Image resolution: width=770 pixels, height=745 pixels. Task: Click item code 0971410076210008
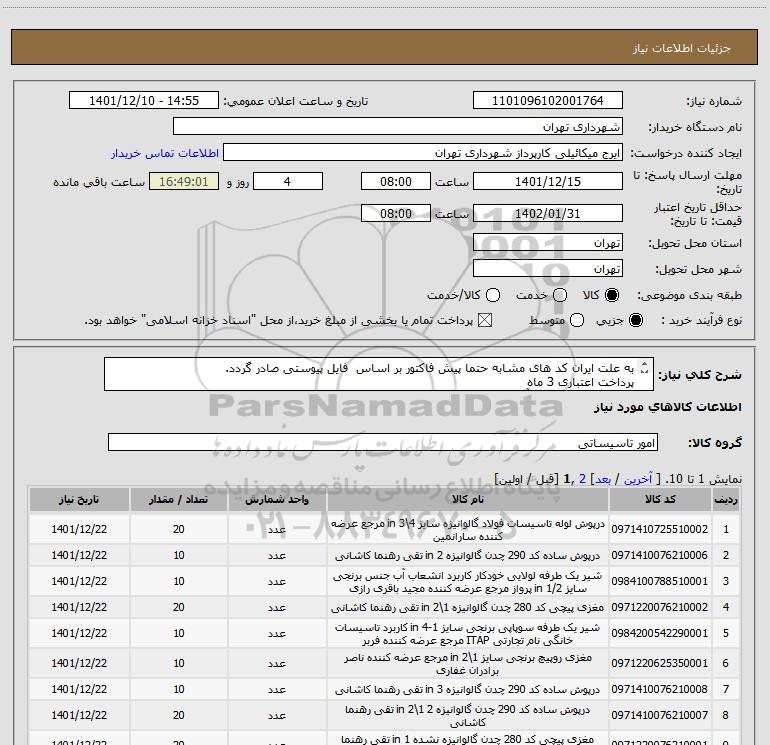[x=660, y=690]
